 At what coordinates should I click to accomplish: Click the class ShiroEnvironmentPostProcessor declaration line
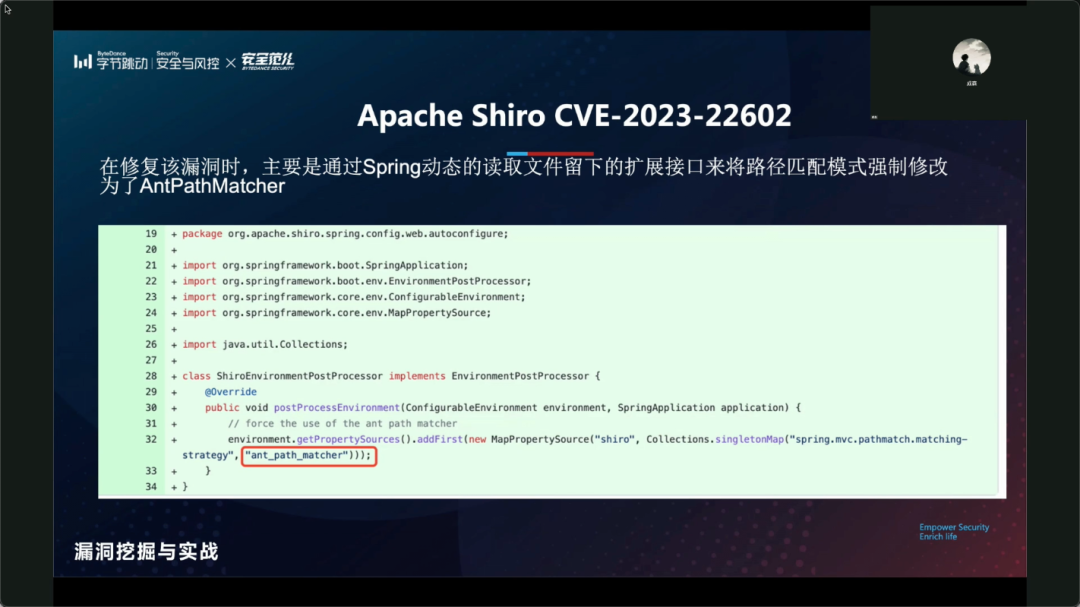pyautogui.click(x=391, y=376)
